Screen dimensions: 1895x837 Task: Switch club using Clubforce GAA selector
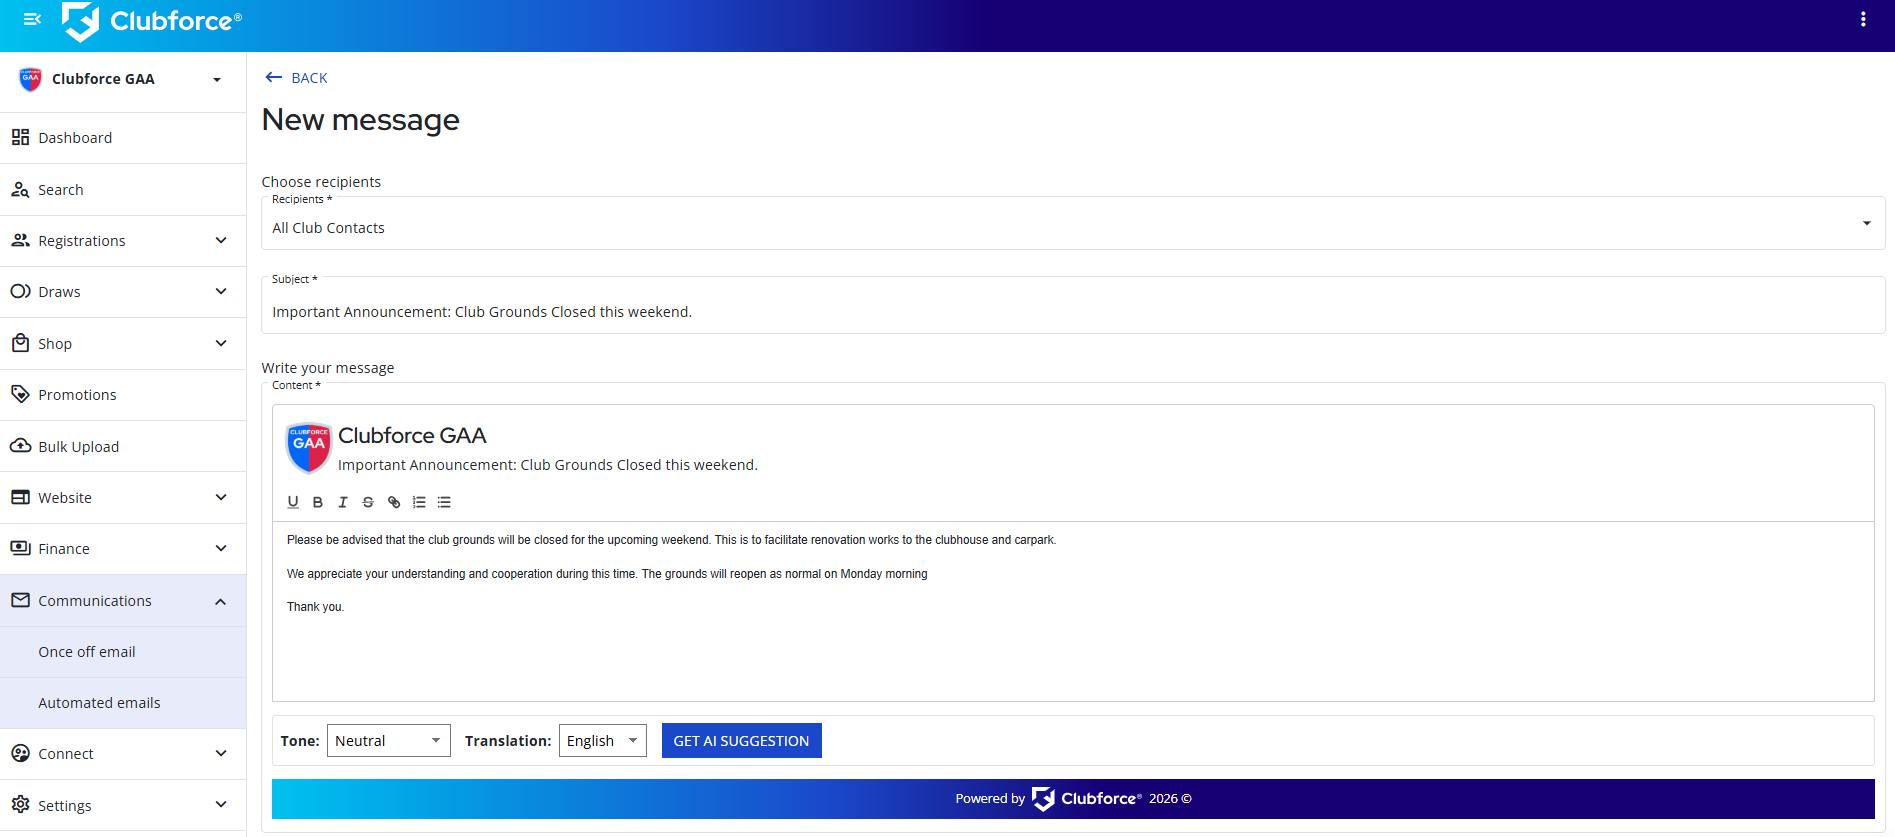[122, 79]
